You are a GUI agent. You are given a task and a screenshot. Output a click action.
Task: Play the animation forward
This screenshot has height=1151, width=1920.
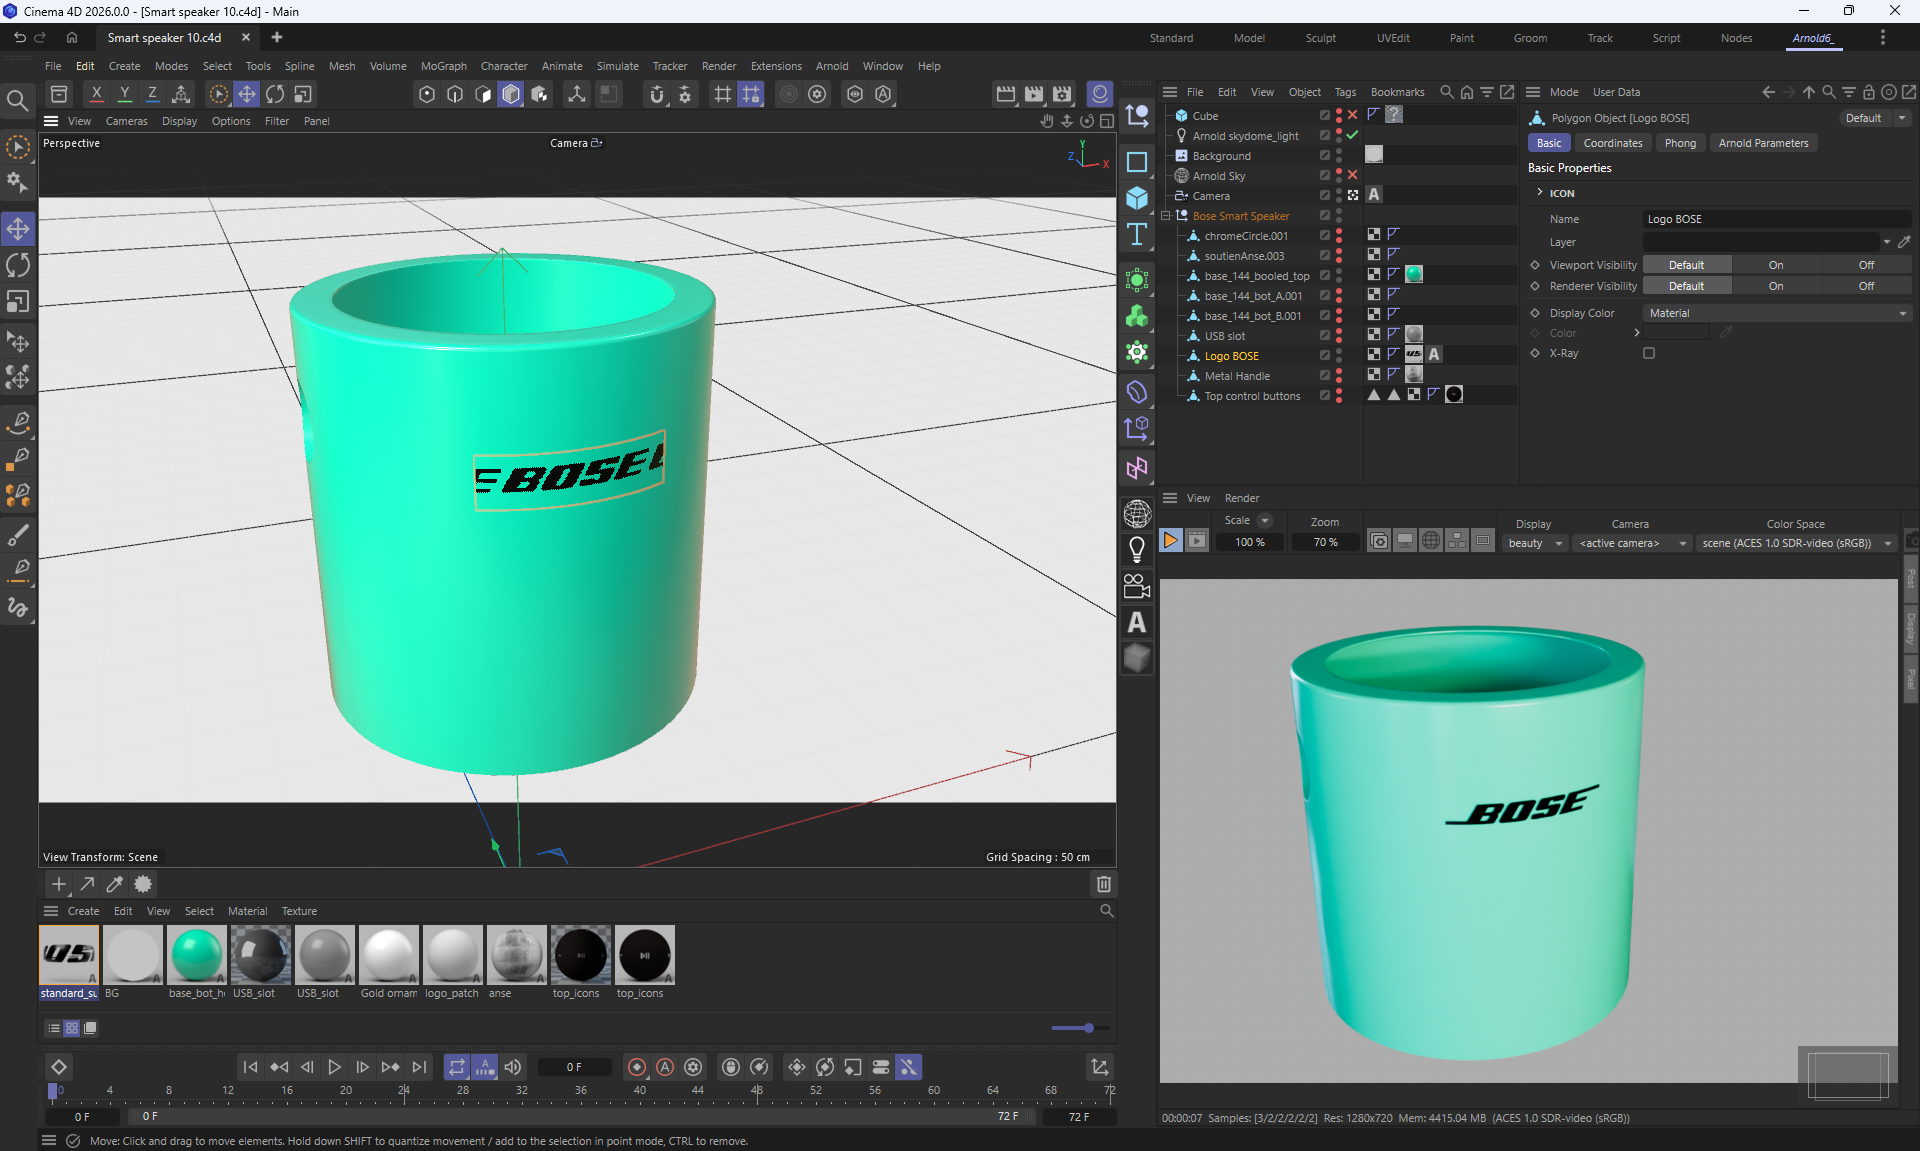click(x=335, y=1067)
